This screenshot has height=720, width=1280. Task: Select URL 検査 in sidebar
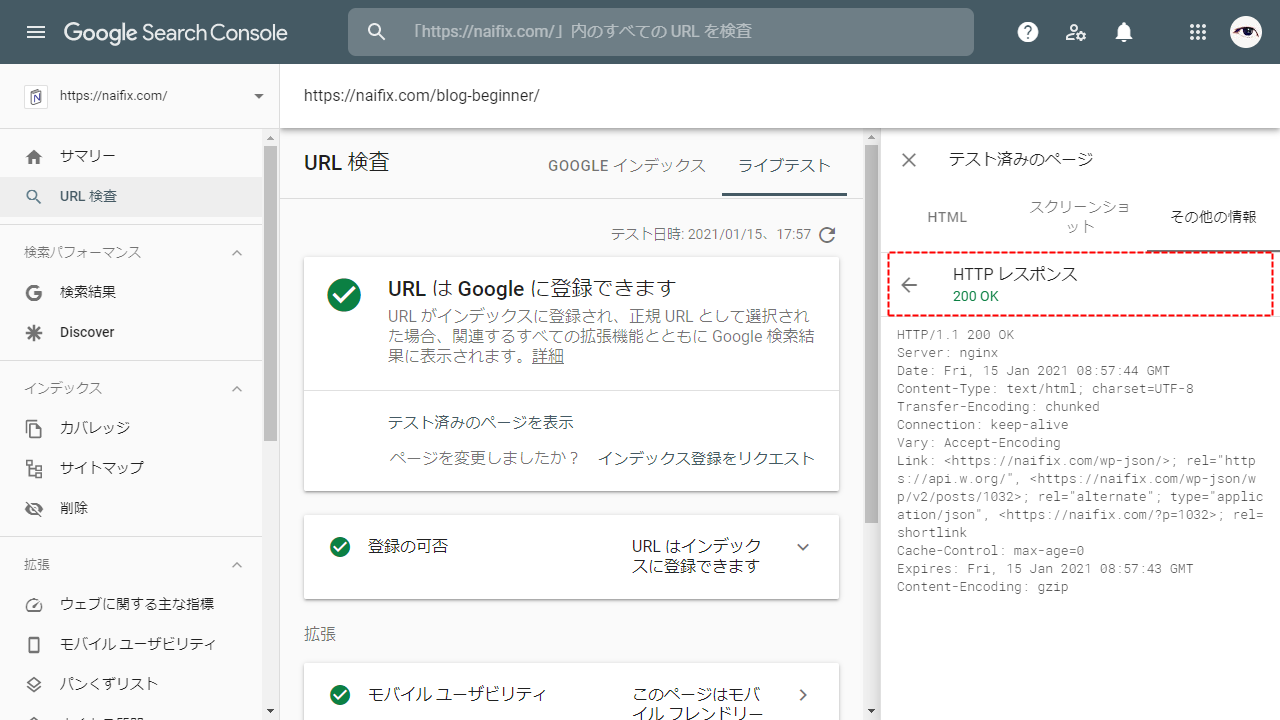(132, 197)
